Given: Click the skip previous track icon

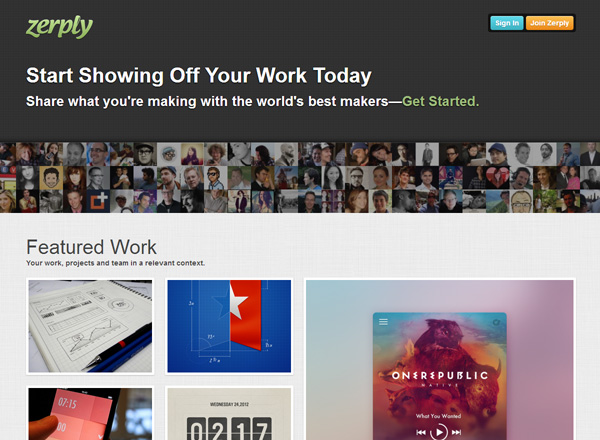Looking at the screenshot, I should click(421, 432).
